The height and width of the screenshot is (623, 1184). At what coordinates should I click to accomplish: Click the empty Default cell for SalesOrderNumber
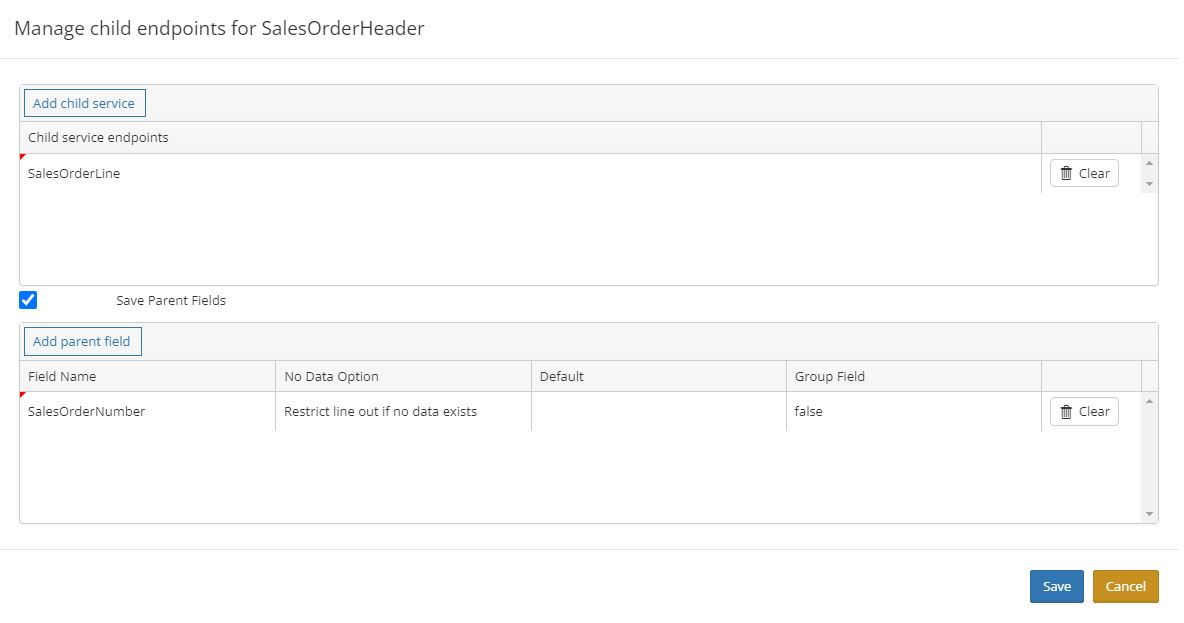[x=658, y=412]
